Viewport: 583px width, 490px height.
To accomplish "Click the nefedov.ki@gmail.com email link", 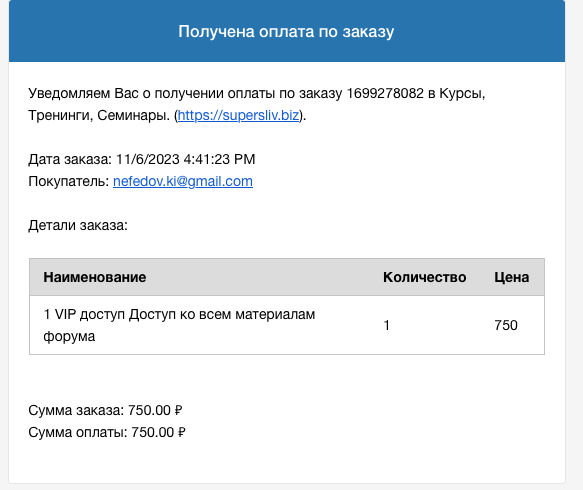I will [183, 181].
